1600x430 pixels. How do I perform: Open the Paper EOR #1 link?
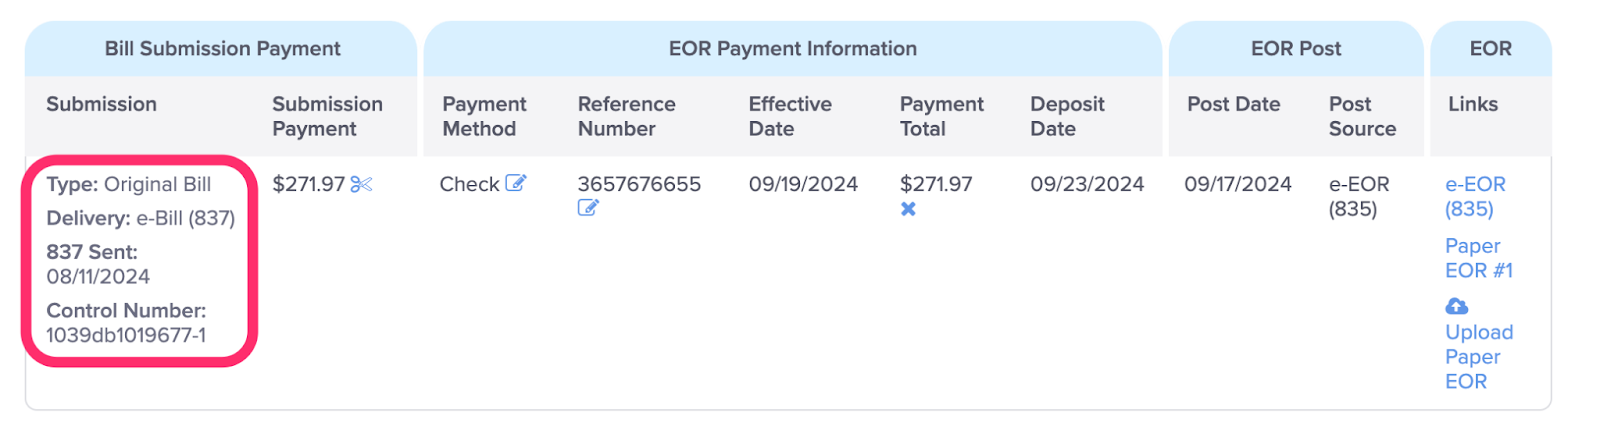pyautogui.click(x=1479, y=258)
